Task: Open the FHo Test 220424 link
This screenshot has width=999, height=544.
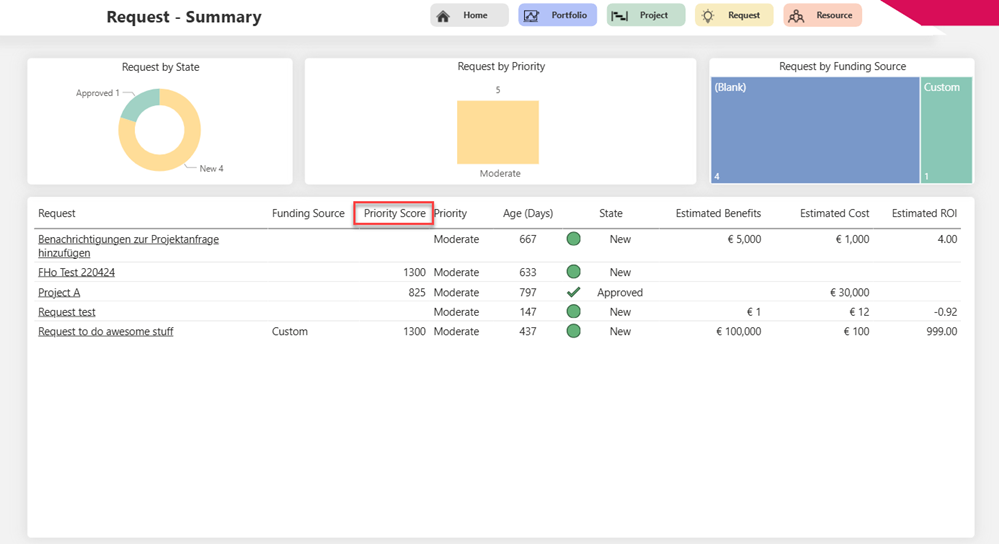Action: pos(76,272)
